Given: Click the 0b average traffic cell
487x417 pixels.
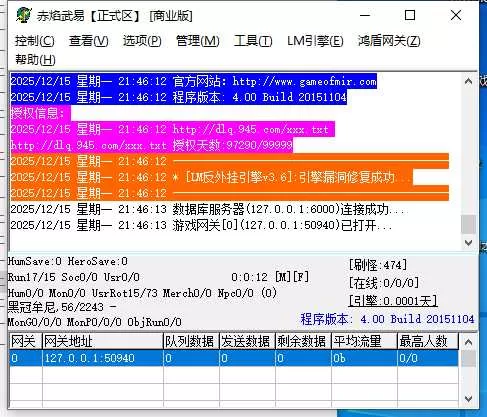Looking at the screenshot, I should click(x=364, y=358).
